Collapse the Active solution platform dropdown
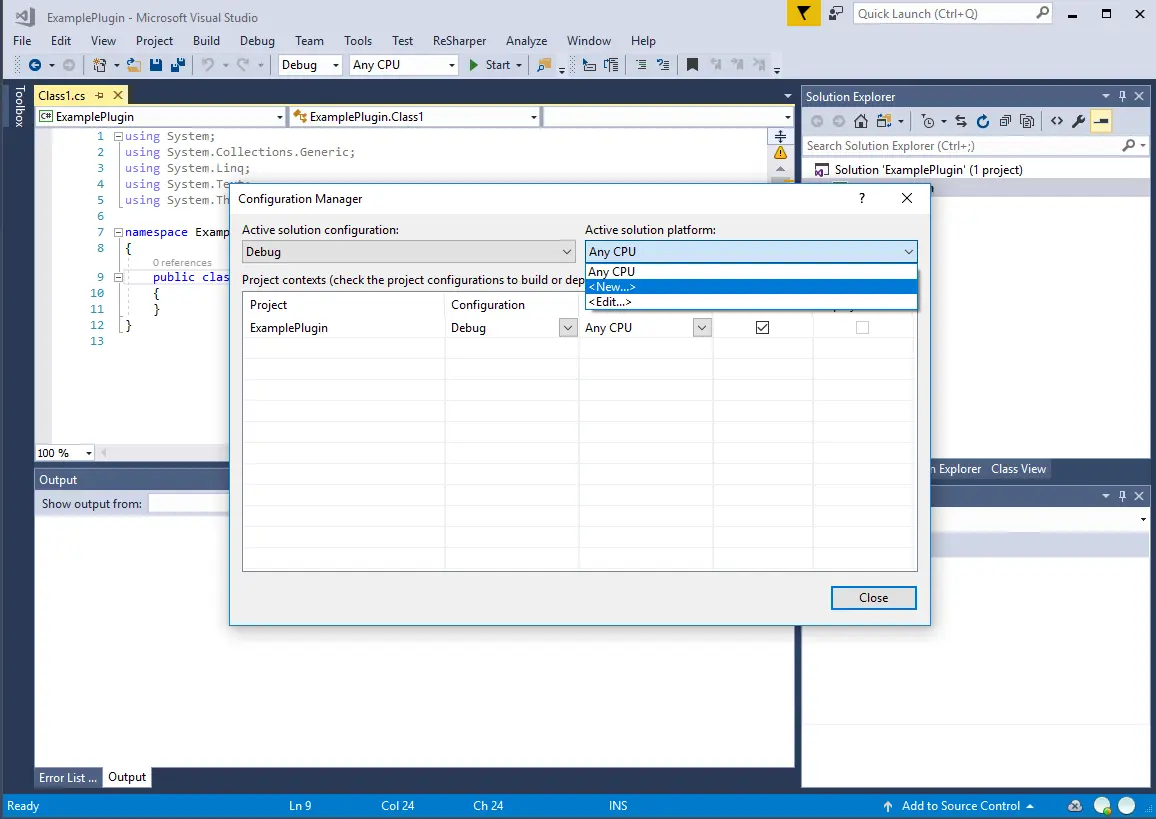 point(908,251)
